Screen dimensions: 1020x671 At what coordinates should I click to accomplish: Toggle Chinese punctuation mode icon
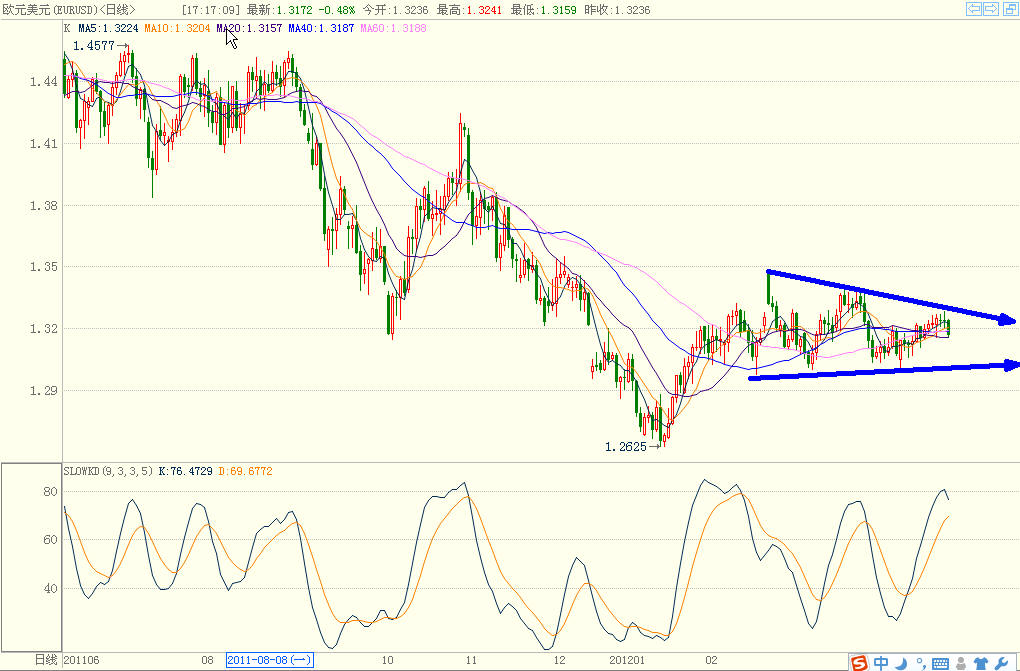[x=920, y=663]
